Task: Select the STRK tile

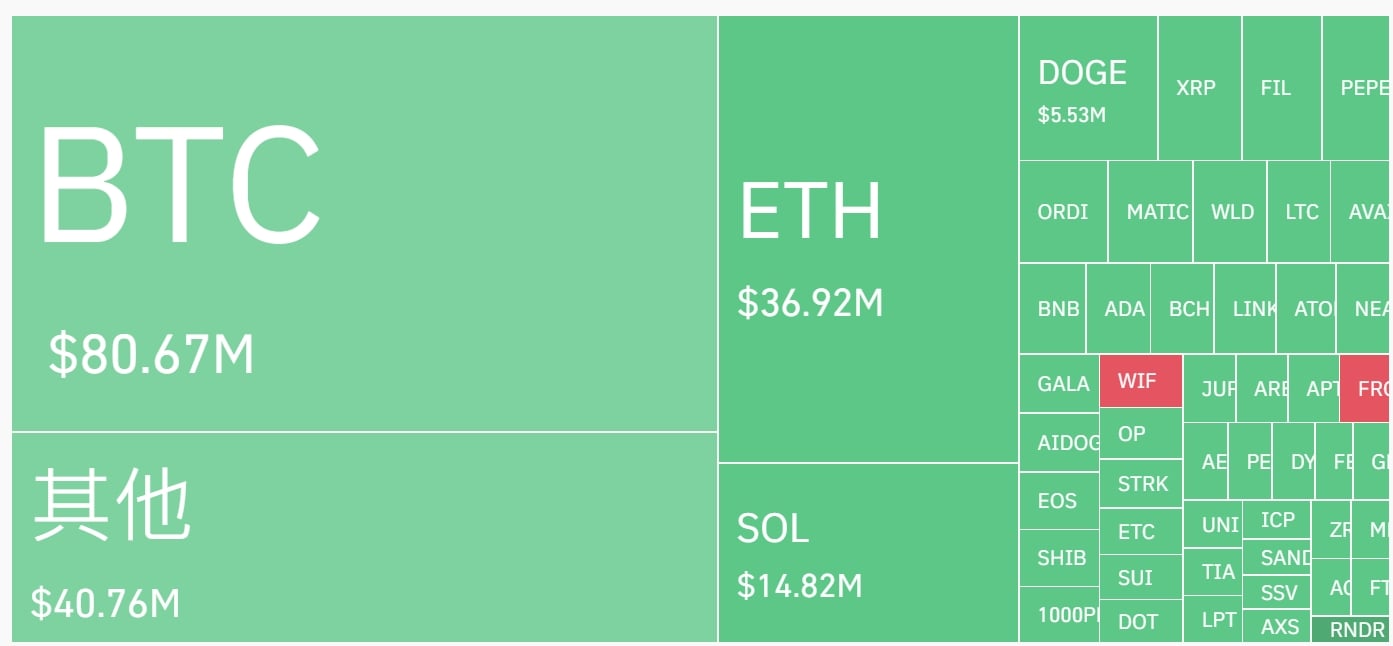Action: tap(1141, 484)
